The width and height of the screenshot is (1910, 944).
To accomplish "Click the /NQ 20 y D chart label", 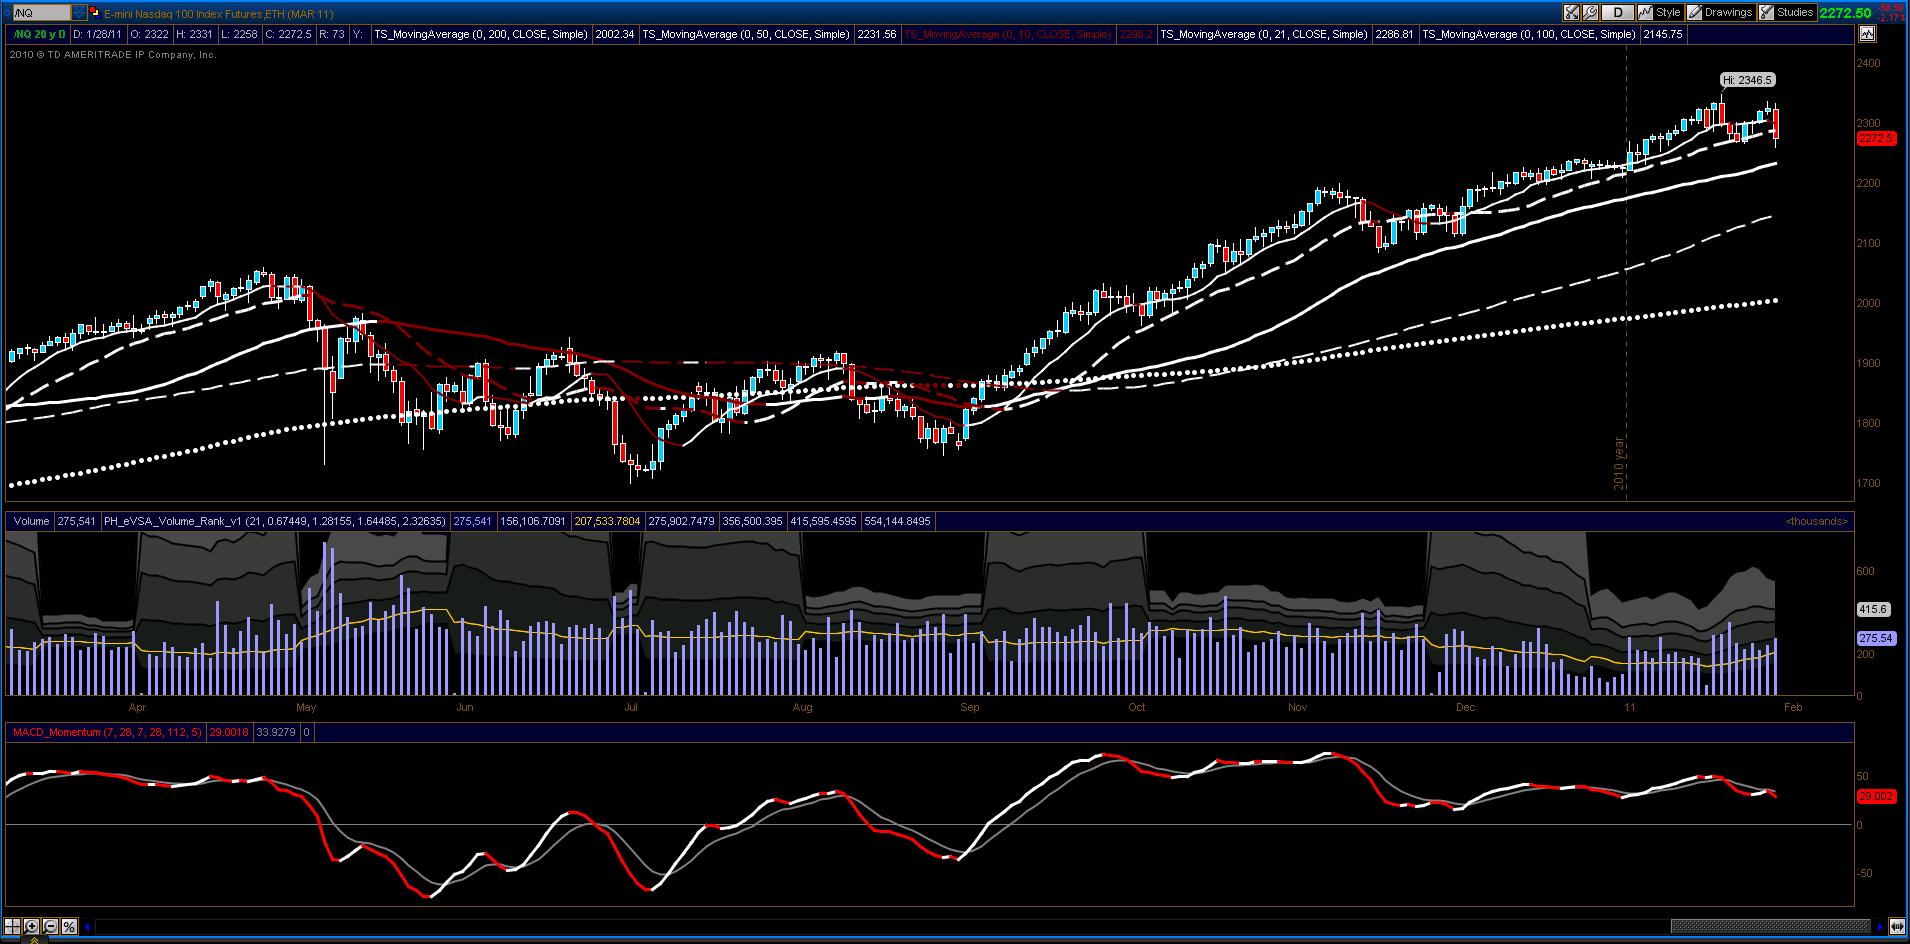I will (x=39, y=34).
